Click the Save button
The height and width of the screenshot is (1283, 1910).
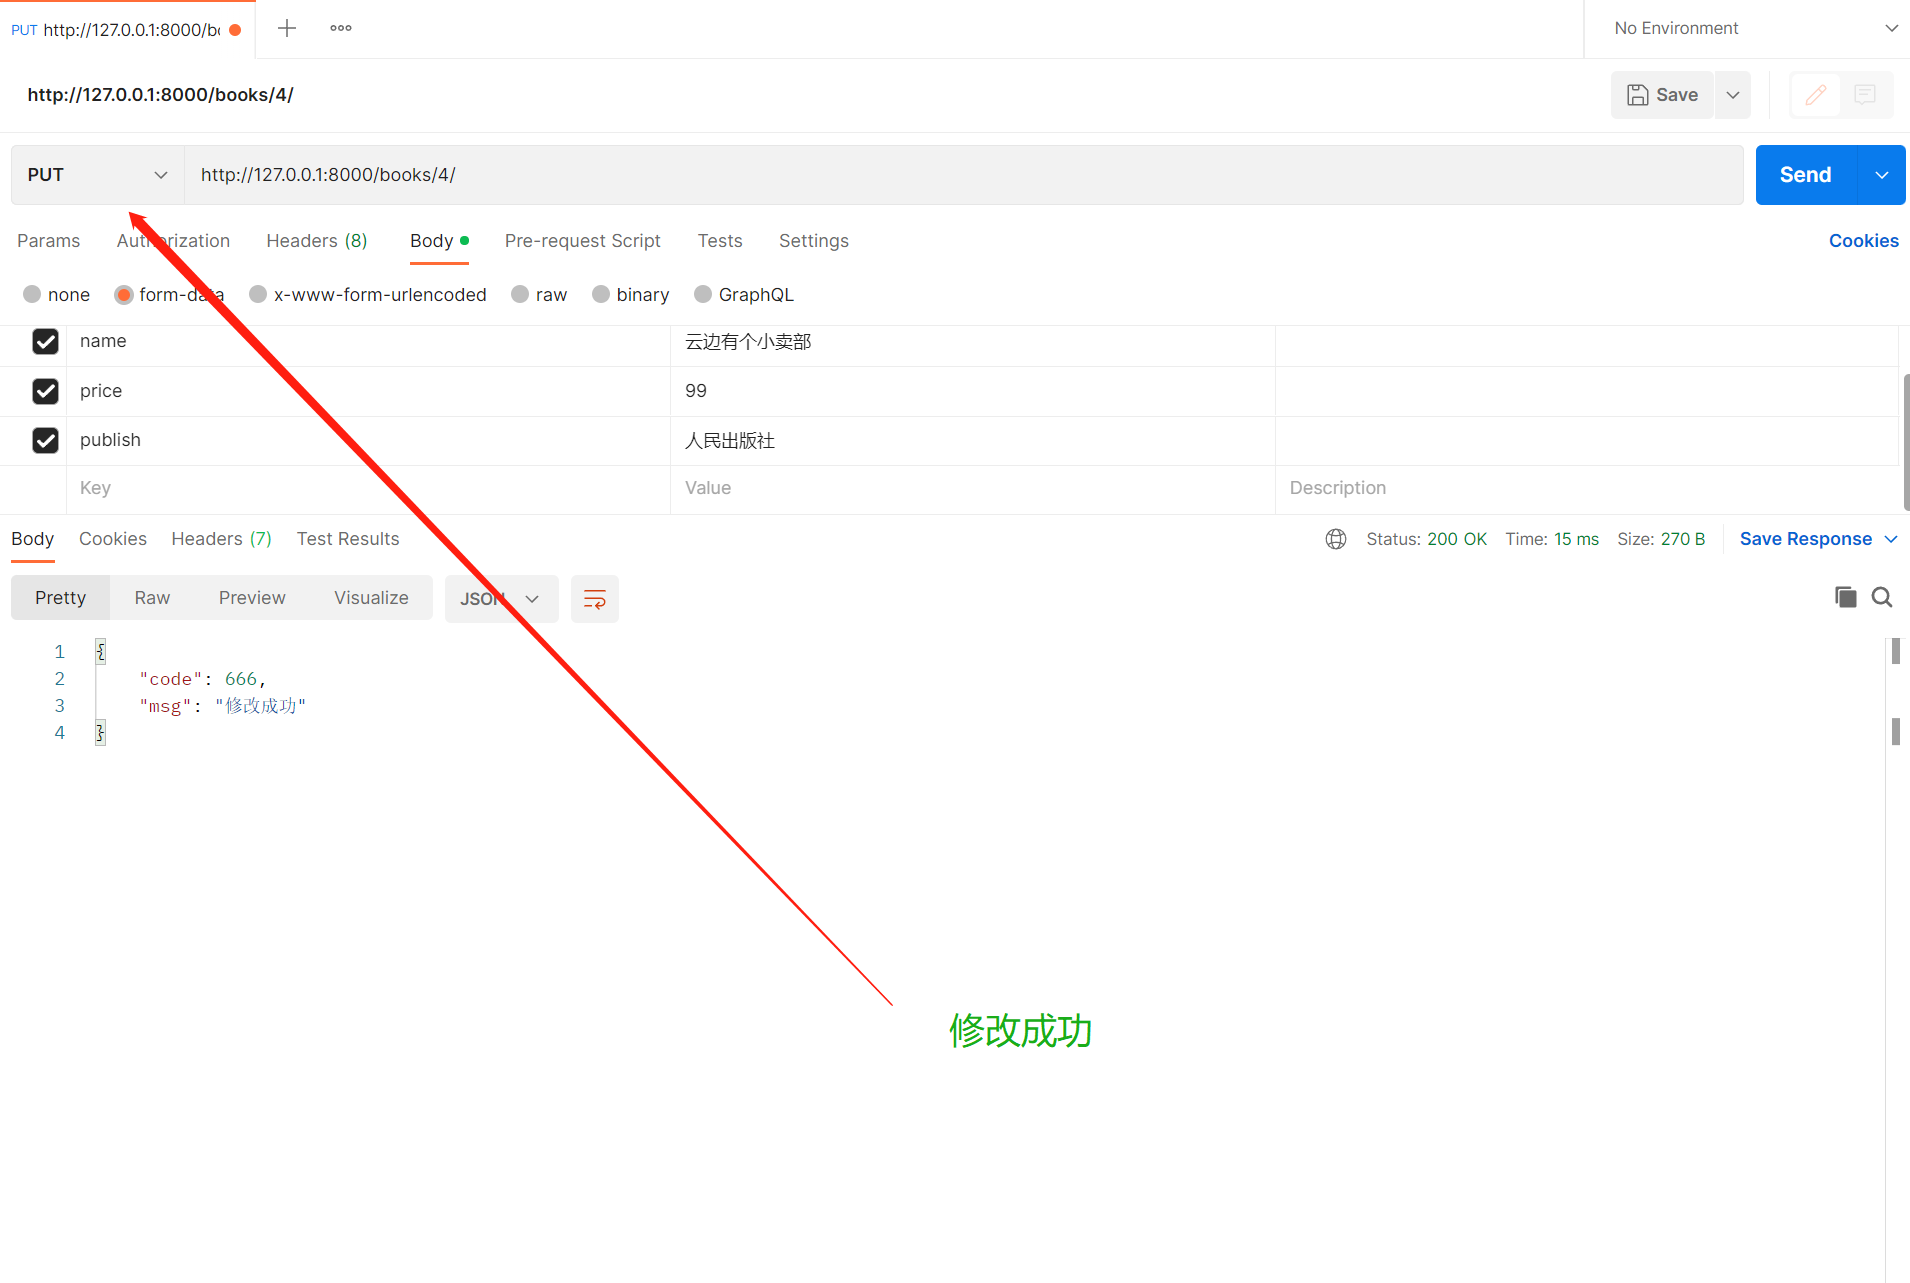tap(1662, 95)
